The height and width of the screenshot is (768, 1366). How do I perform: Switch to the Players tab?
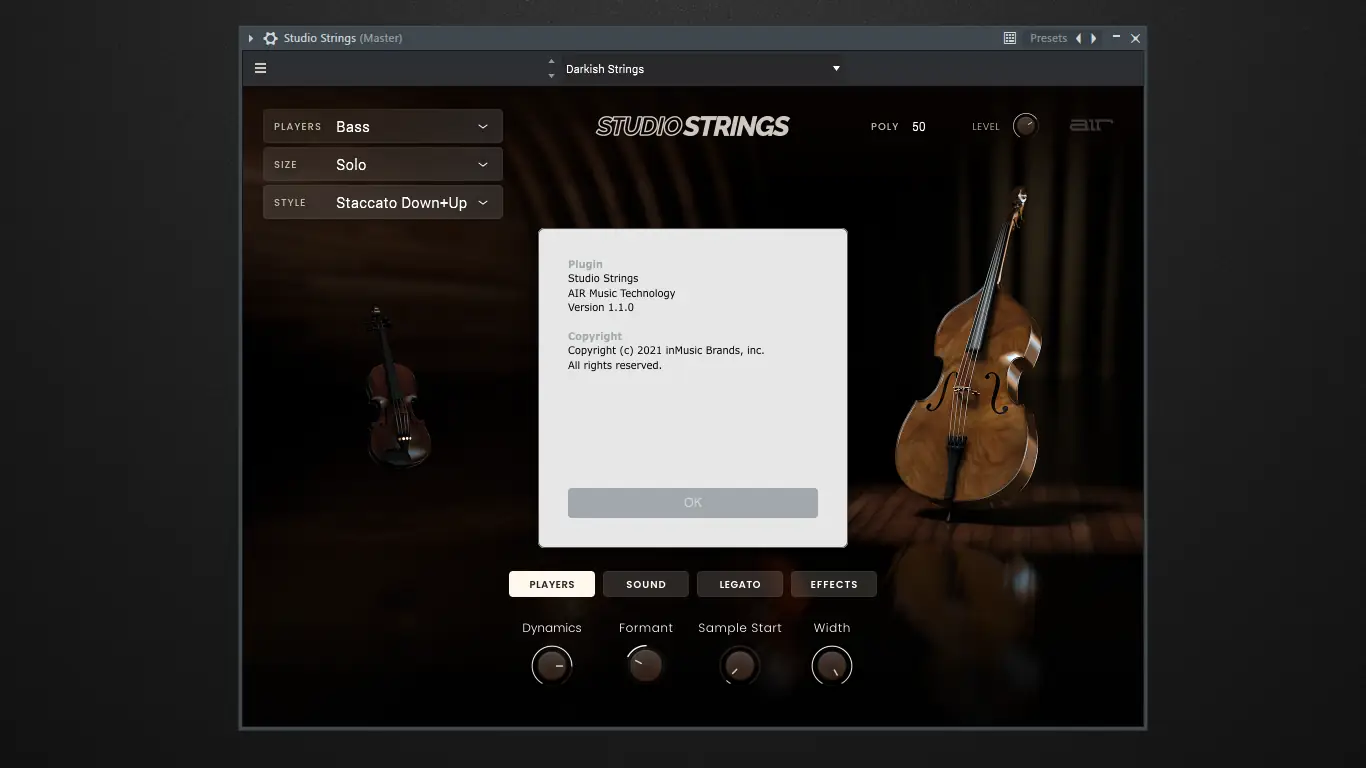(552, 584)
